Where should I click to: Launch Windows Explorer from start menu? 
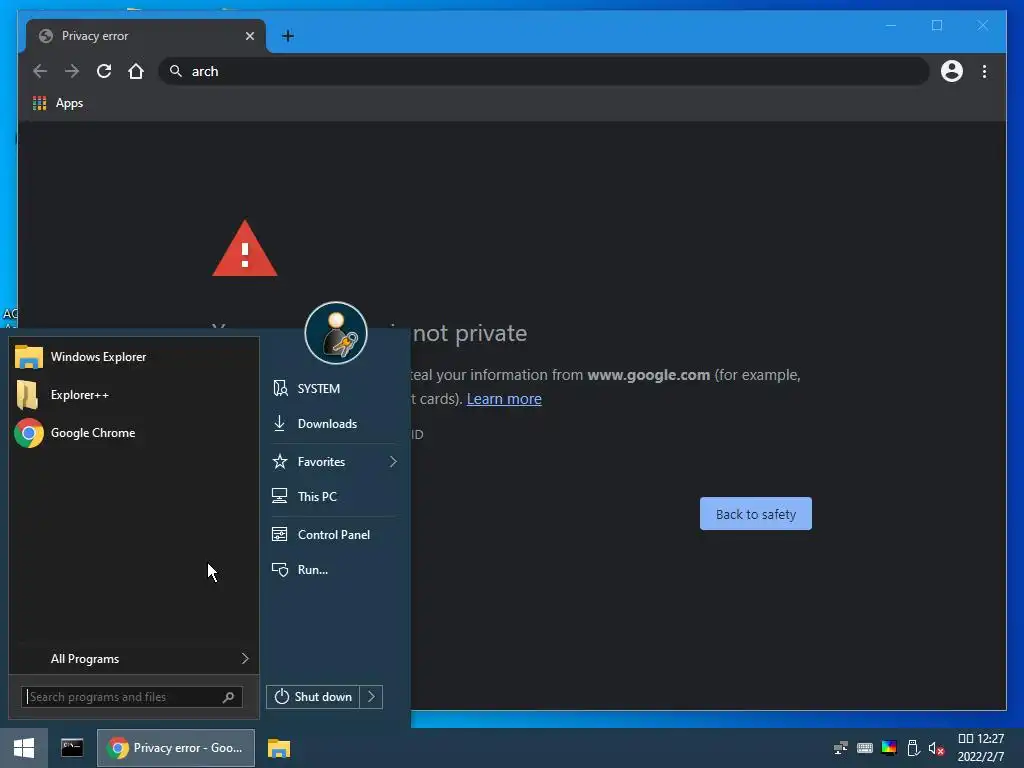coord(134,357)
